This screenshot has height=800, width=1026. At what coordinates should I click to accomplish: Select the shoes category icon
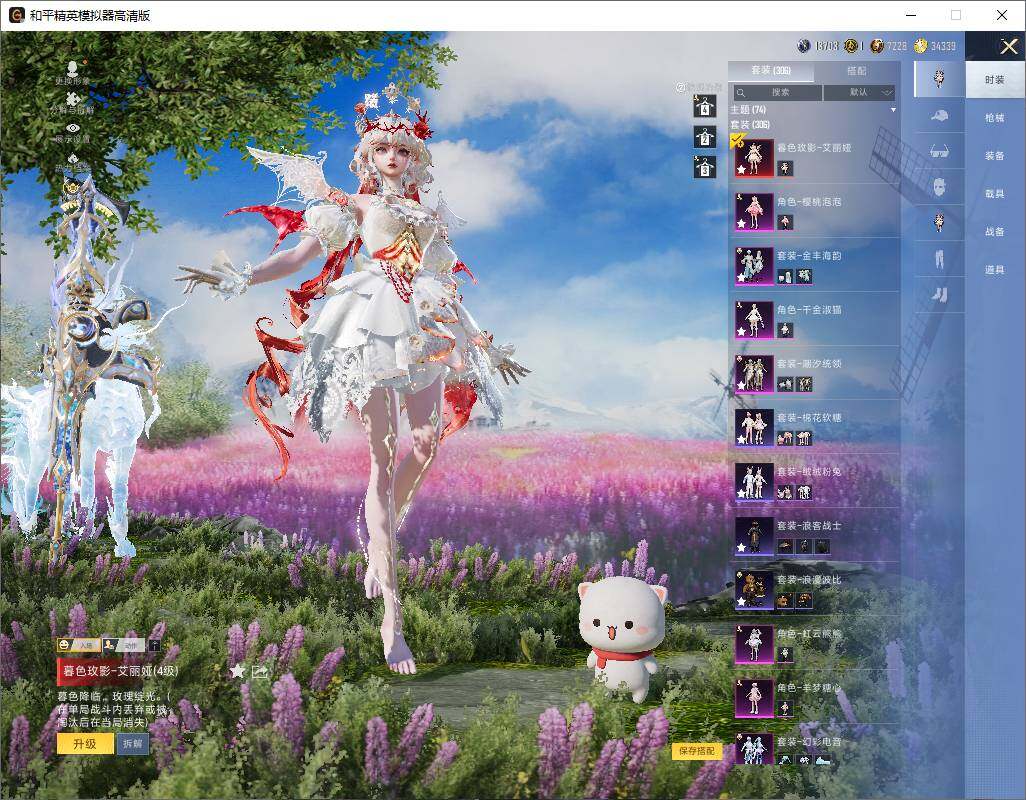(x=939, y=294)
